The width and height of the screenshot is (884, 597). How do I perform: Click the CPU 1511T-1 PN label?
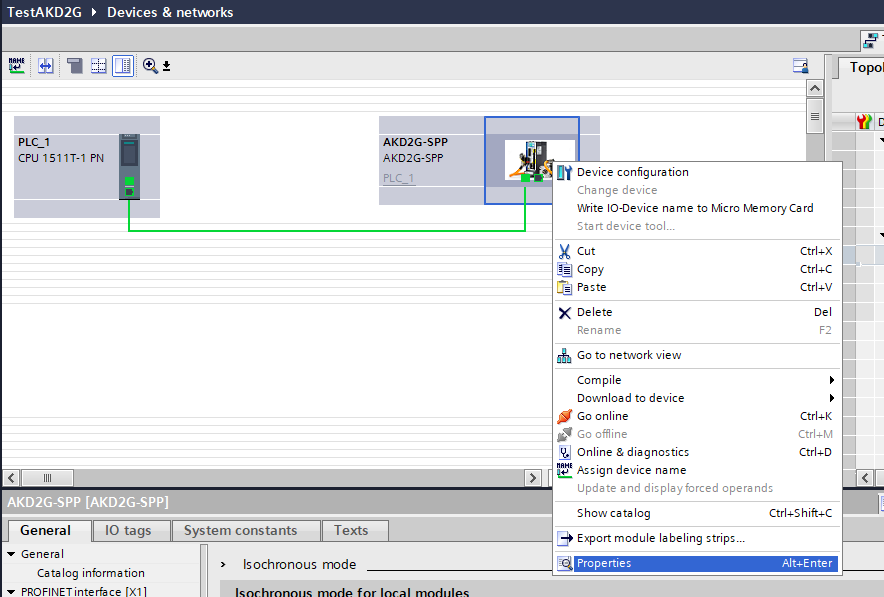tap(61, 158)
